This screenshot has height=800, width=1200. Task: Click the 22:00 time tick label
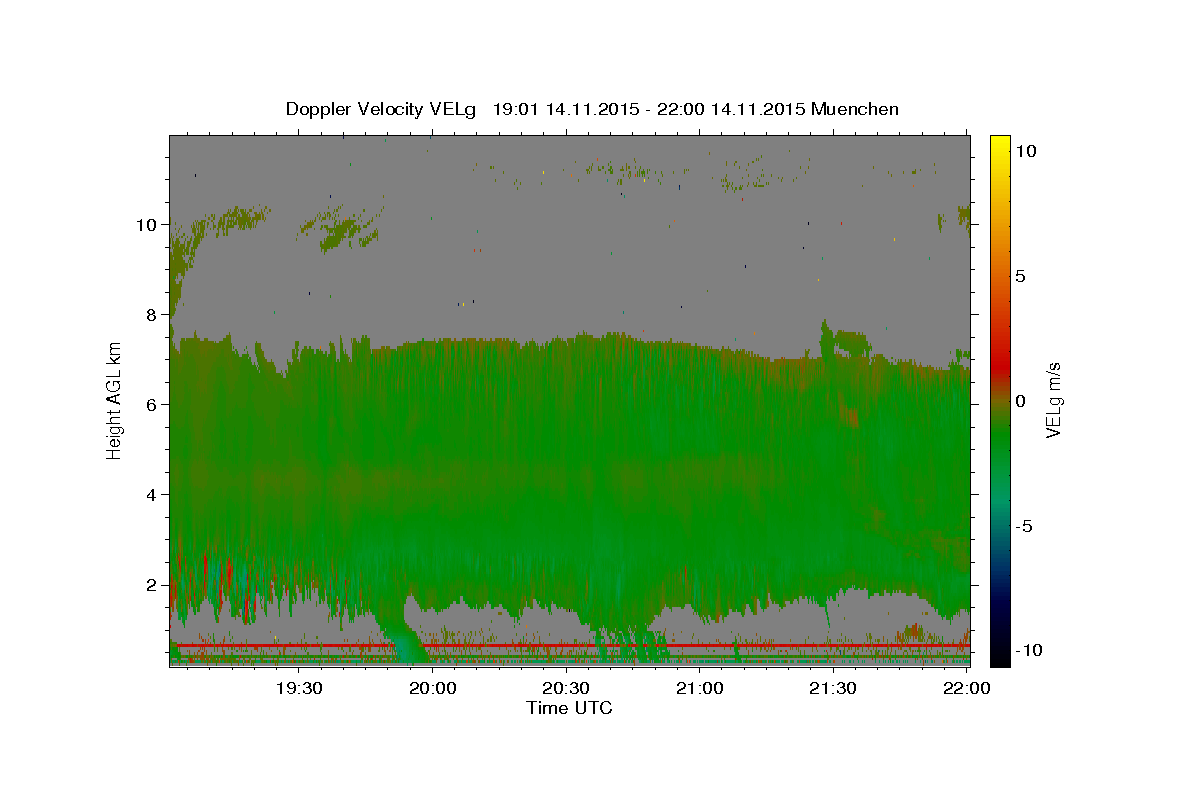[x=966, y=688]
